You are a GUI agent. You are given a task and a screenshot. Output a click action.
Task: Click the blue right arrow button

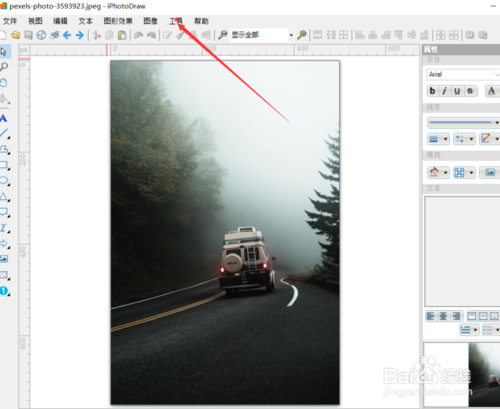pos(80,35)
